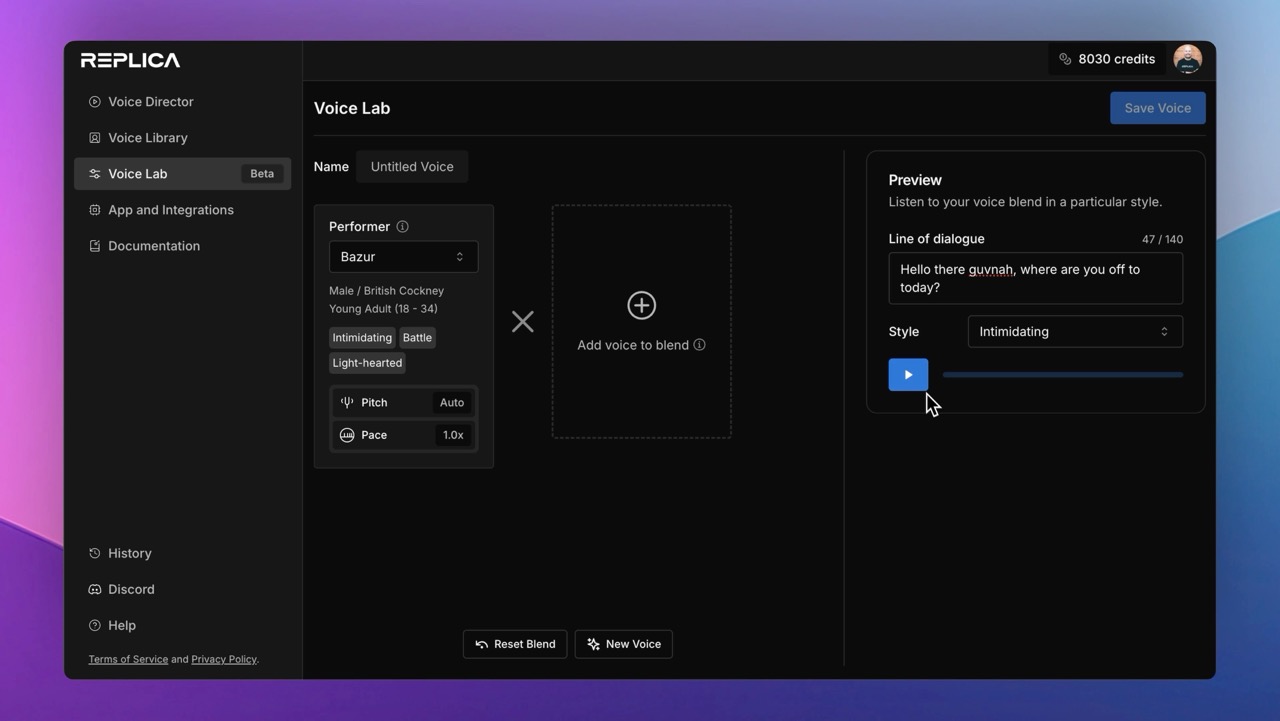Toggle the Intimidating performer tag

[361, 337]
